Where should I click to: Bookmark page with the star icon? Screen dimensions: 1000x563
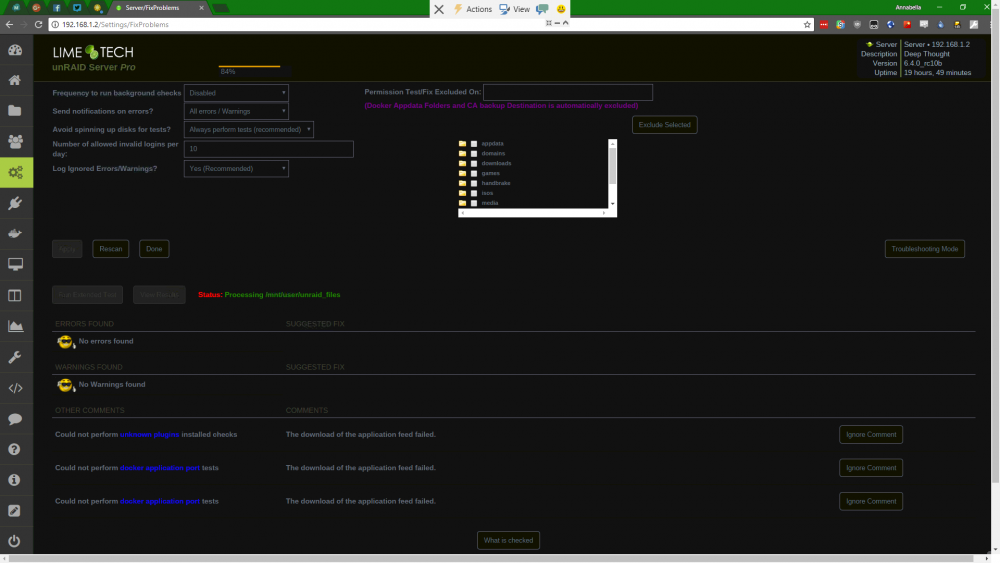[807, 24]
